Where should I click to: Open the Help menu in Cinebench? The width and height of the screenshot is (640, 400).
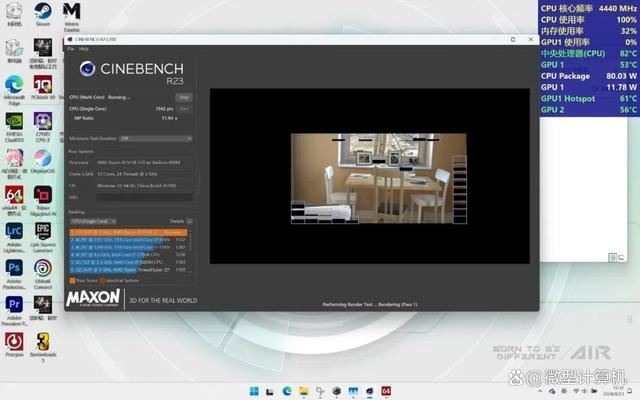point(83,48)
